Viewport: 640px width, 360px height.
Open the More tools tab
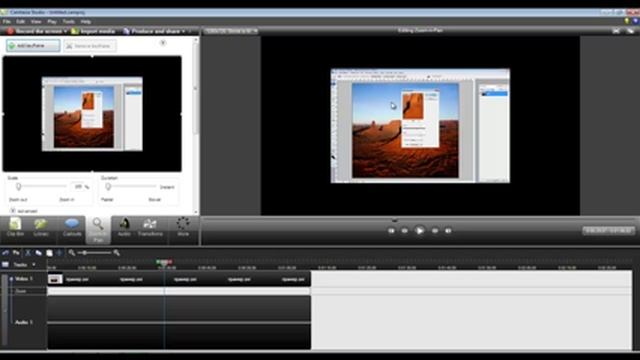[183, 228]
